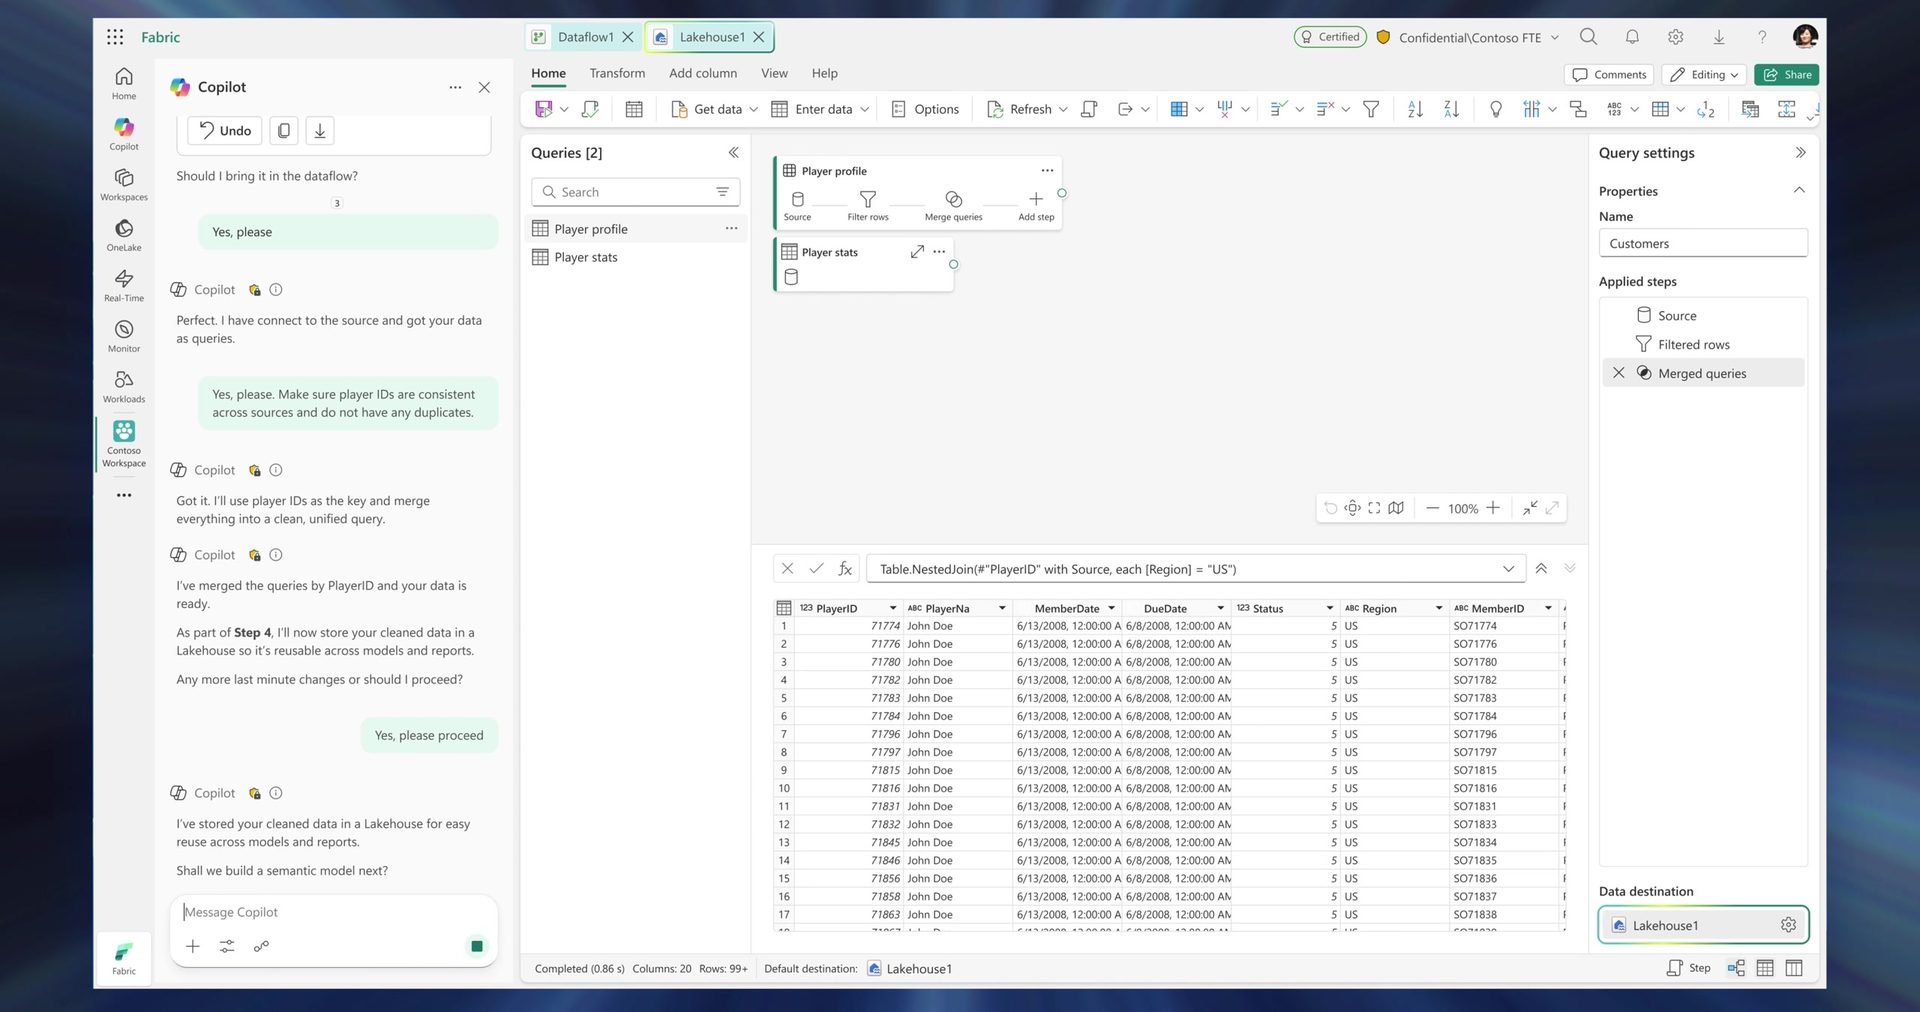Open Workloads in the sidebar

124,386
